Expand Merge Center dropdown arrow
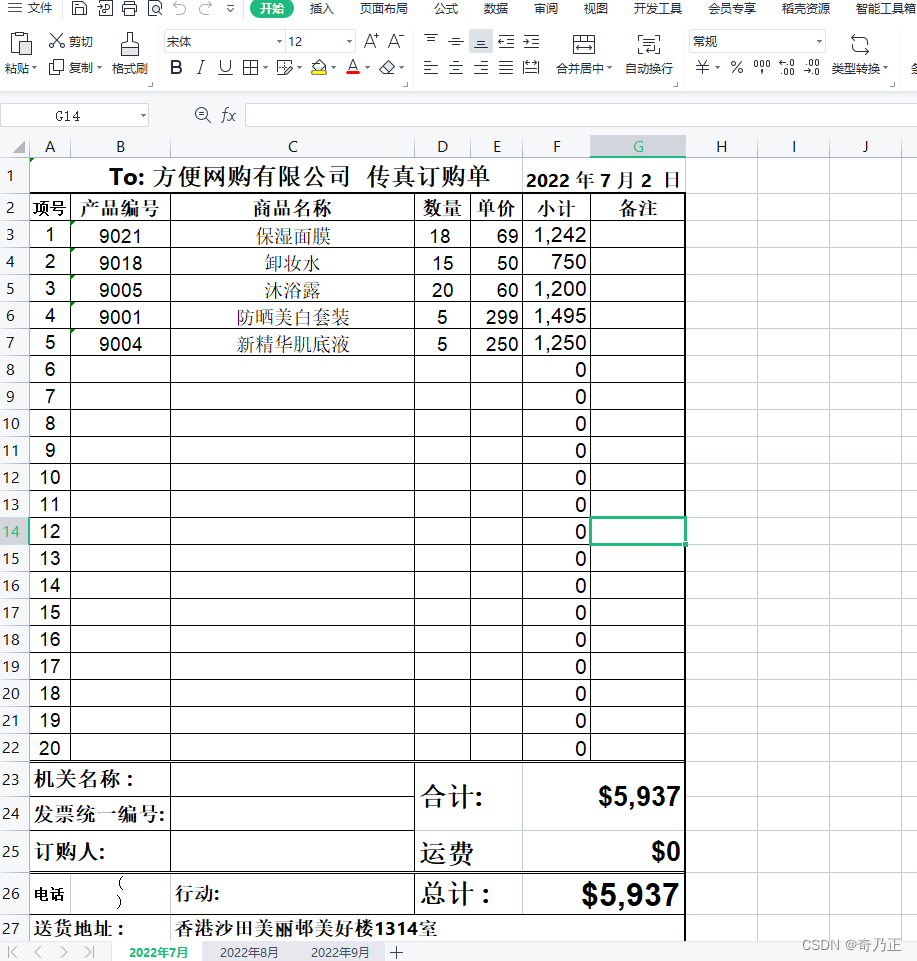 pos(609,68)
